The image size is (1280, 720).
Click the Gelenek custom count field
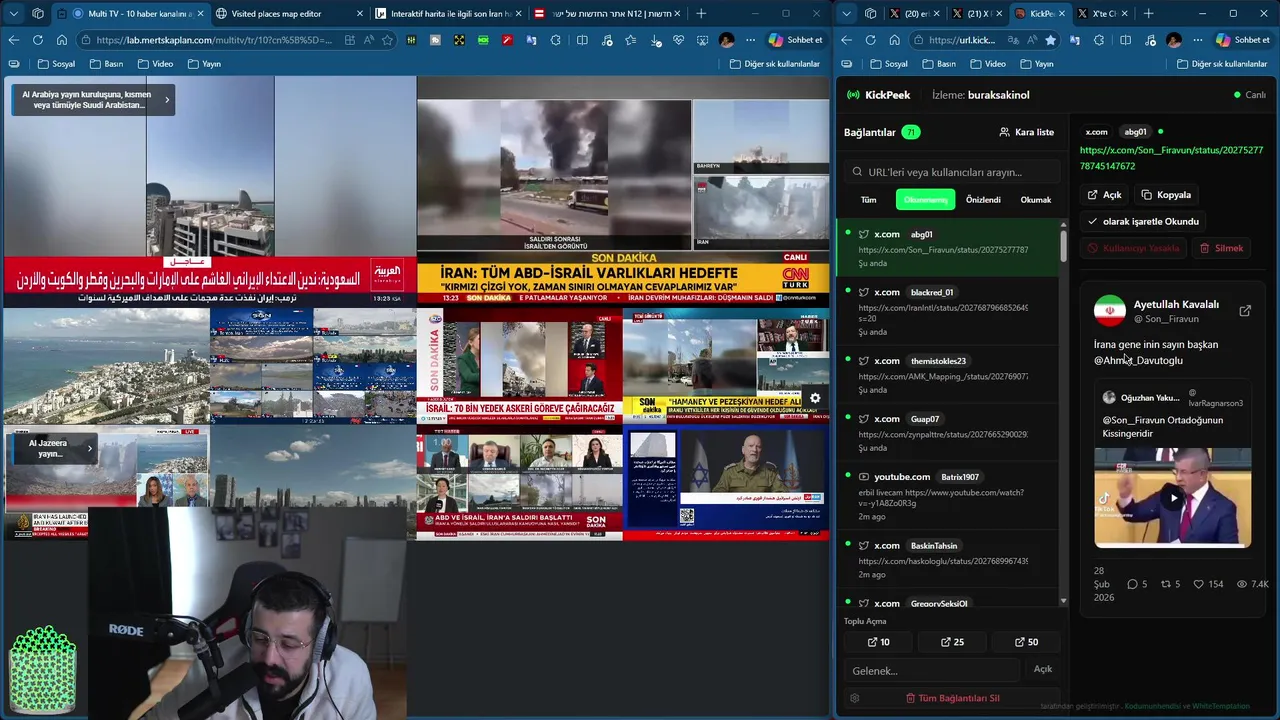click(932, 670)
